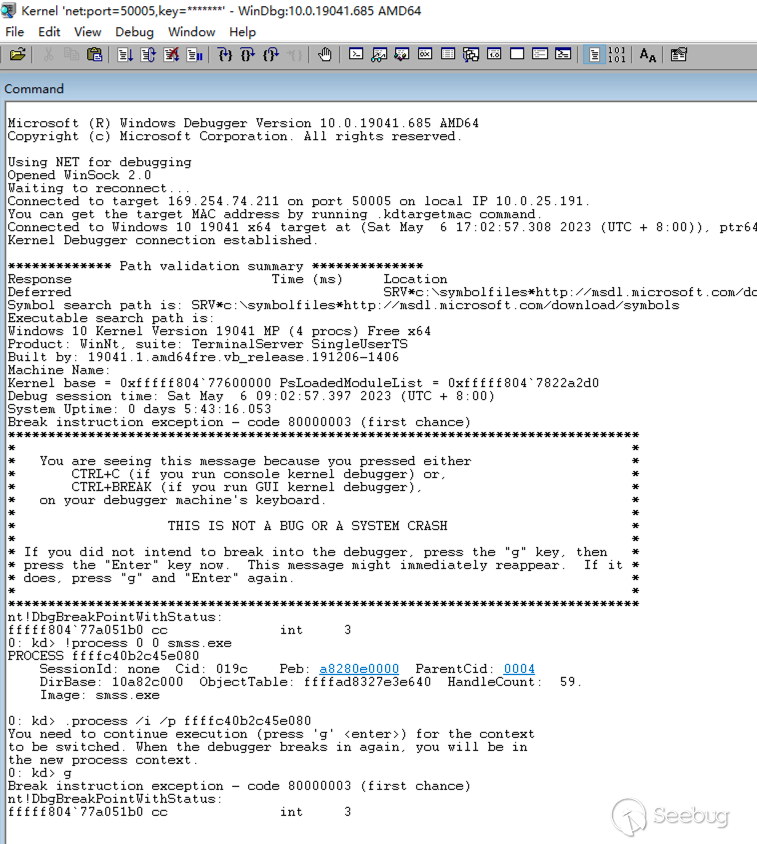Image resolution: width=757 pixels, height=844 pixels.
Task: Click the 'Kernel Debugger connection established.' line
Action: [162, 240]
